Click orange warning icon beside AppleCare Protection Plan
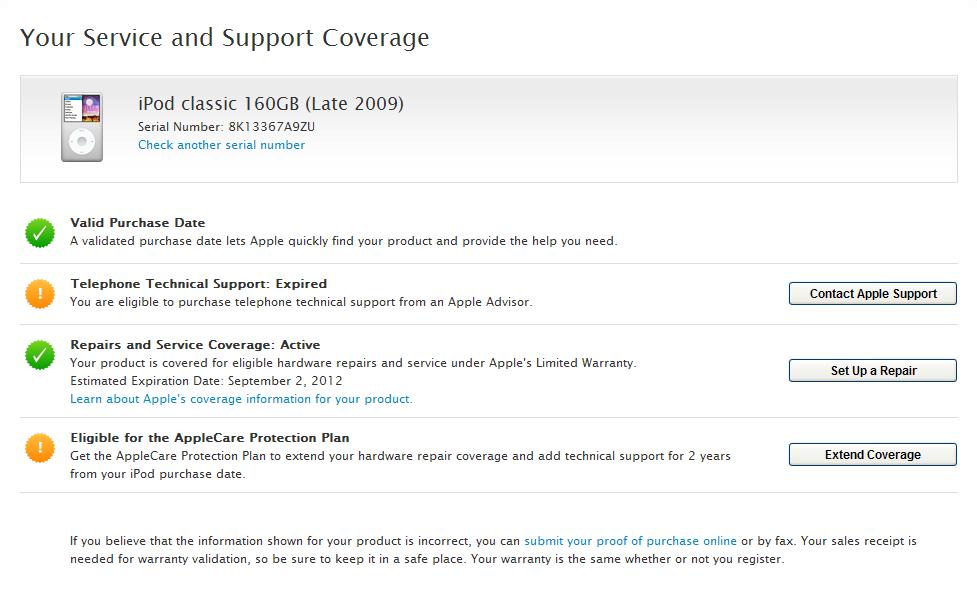Screen dimensions: 977x596 click(x=40, y=448)
